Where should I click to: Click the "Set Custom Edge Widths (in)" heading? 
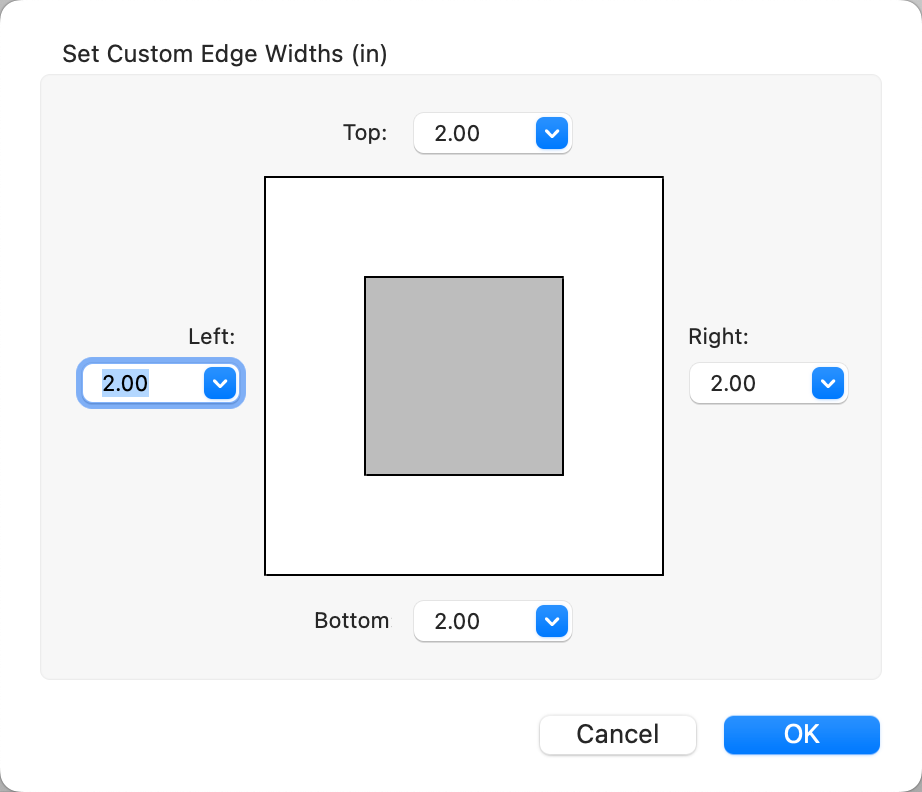[x=224, y=53]
